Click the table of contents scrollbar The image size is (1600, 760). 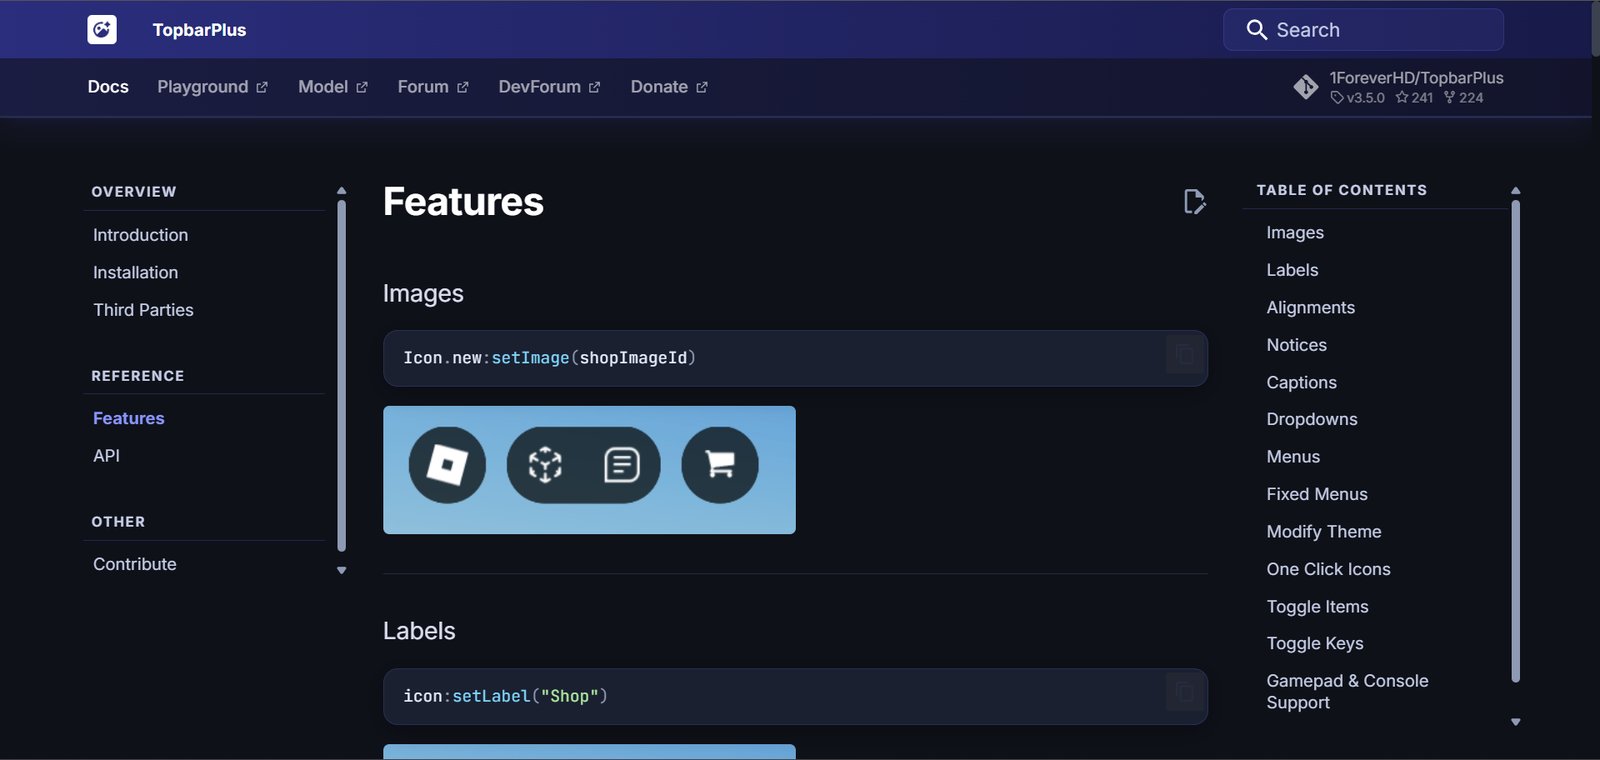coord(1515,441)
